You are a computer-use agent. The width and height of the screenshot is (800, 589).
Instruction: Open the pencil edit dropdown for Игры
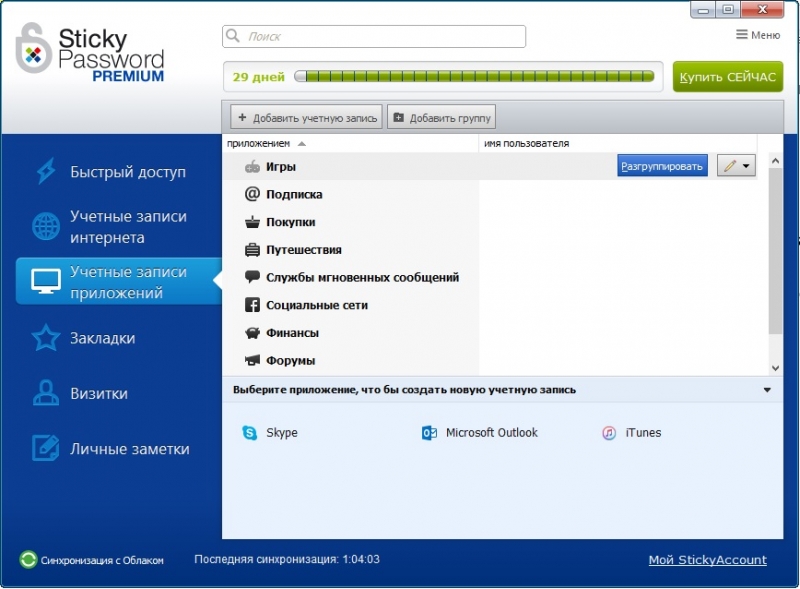coord(736,166)
